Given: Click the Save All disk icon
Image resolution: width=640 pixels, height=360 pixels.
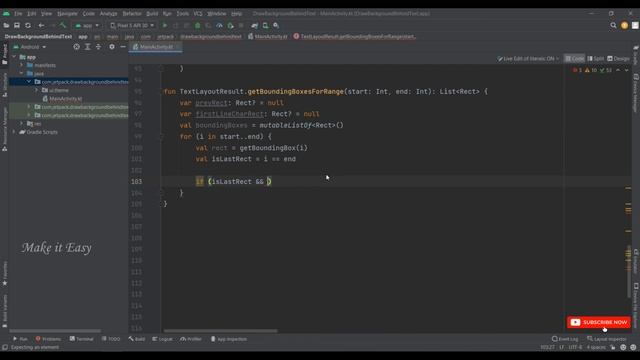Looking at the screenshot, I should (x=17, y=25).
